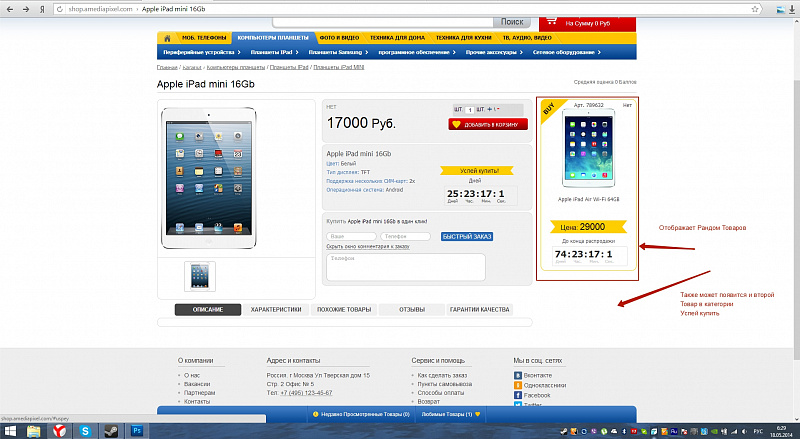Open МОБ. ТЕЛЕФОНЫ category
The height and width of the screenshot is (439, 800).
click(204, 38)
